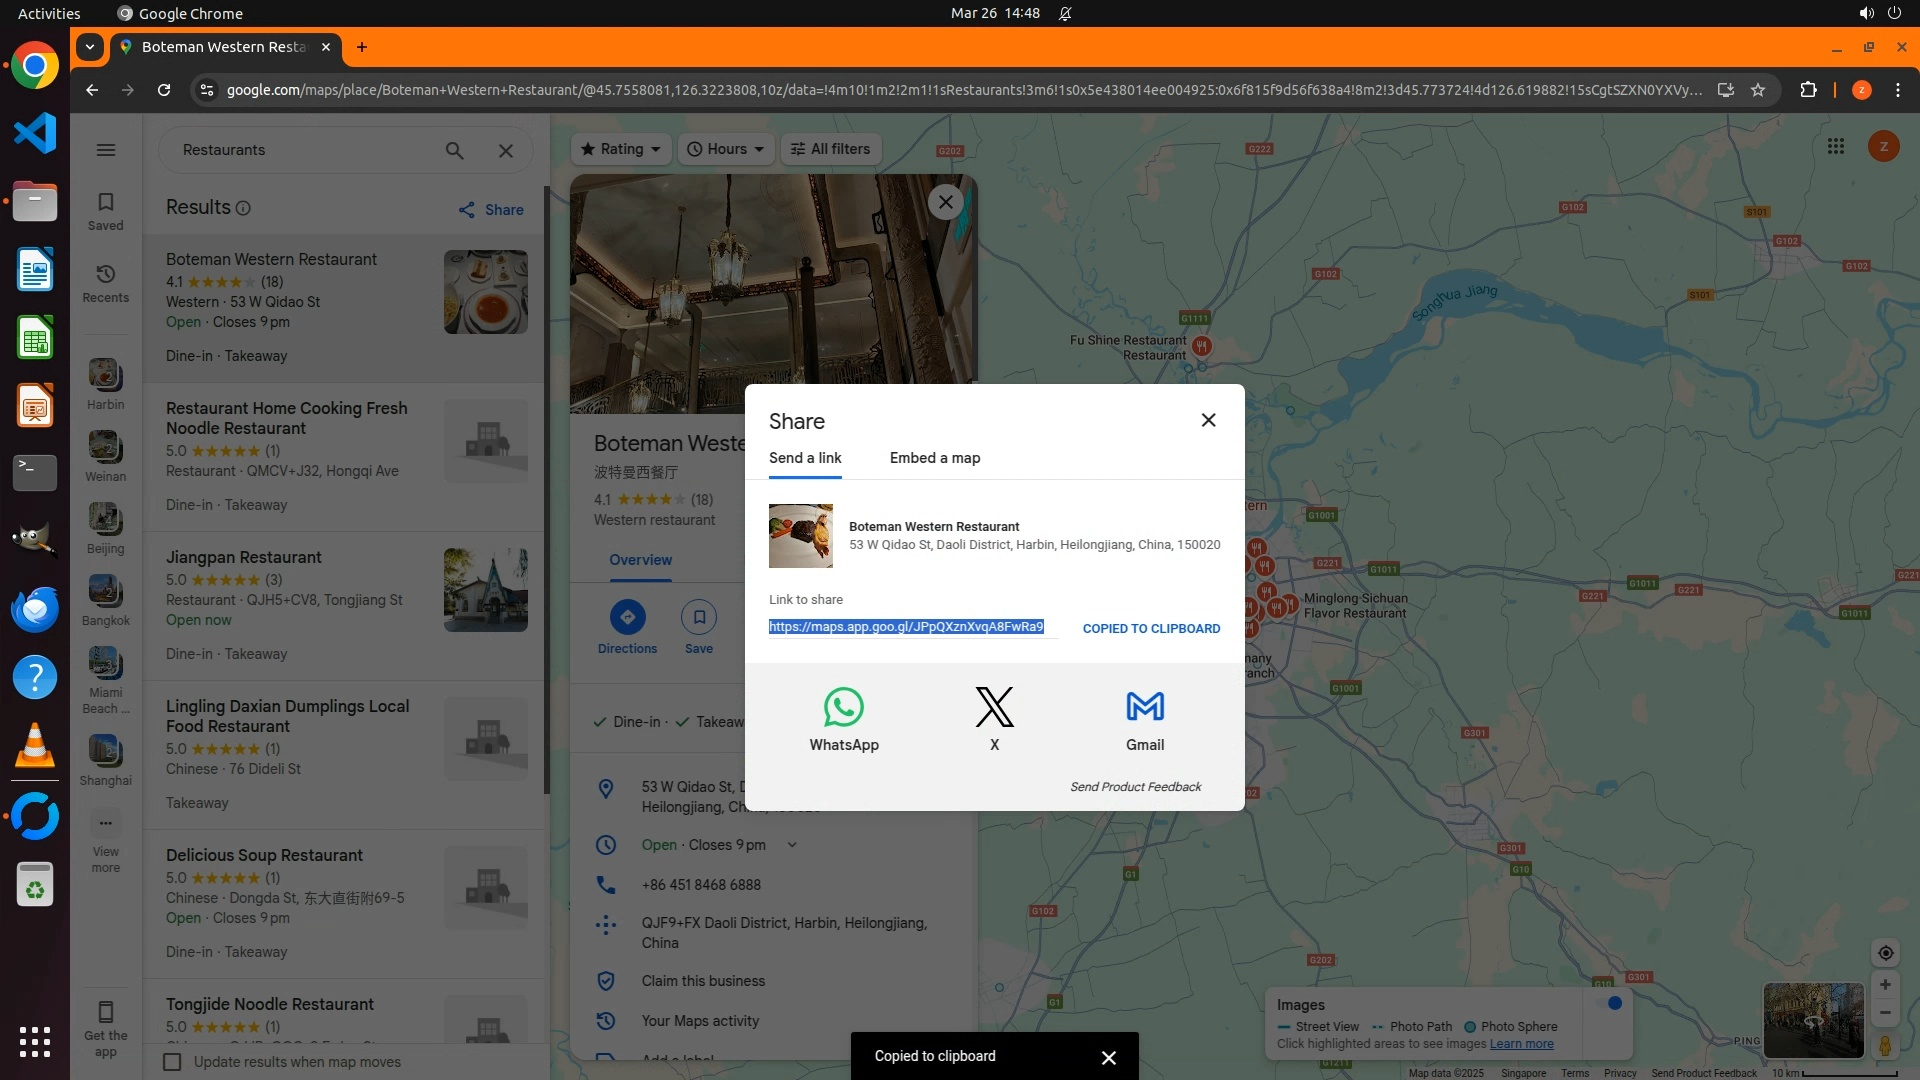Switch to Embed a map tab
This screenshot has height=1080, width=1920.
tap(934, 458)
